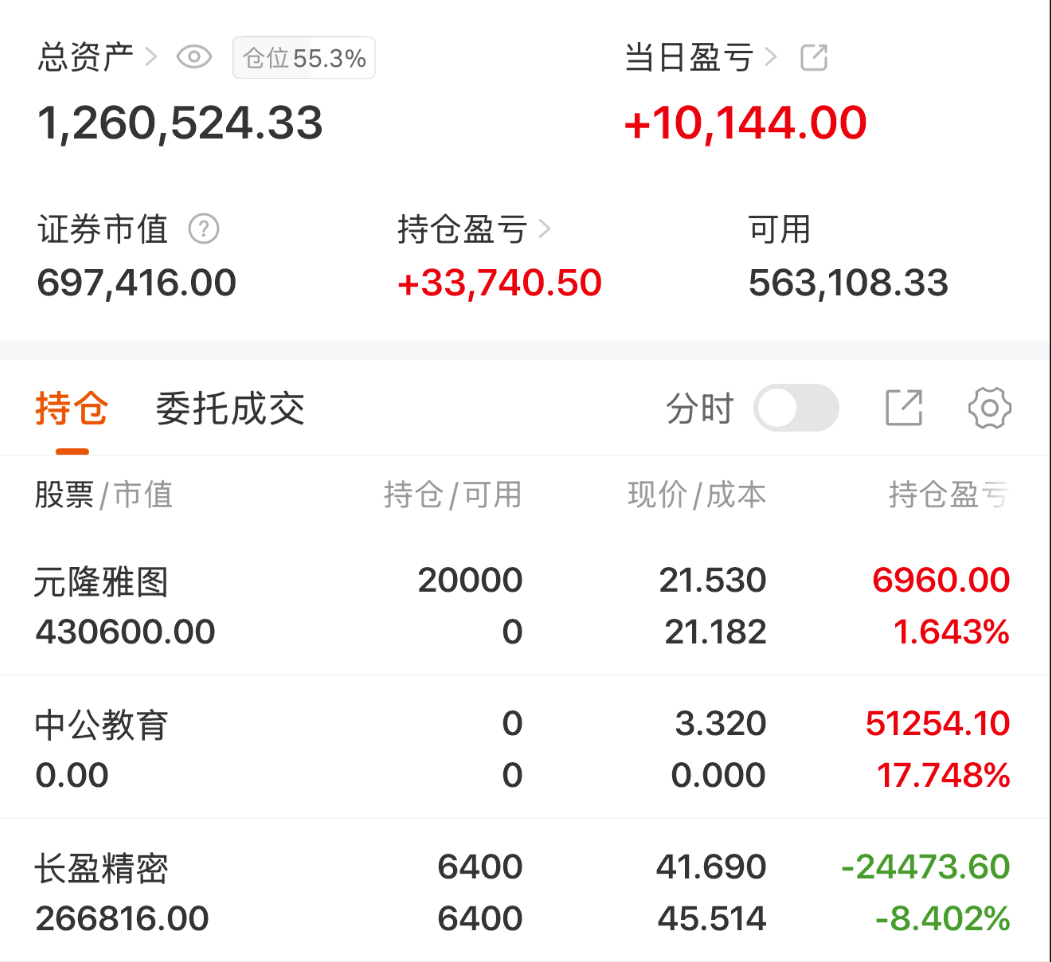Sort by 股票/市值 column header
This screenshot has width=1051, height=962.
click(x=104, y=495)
